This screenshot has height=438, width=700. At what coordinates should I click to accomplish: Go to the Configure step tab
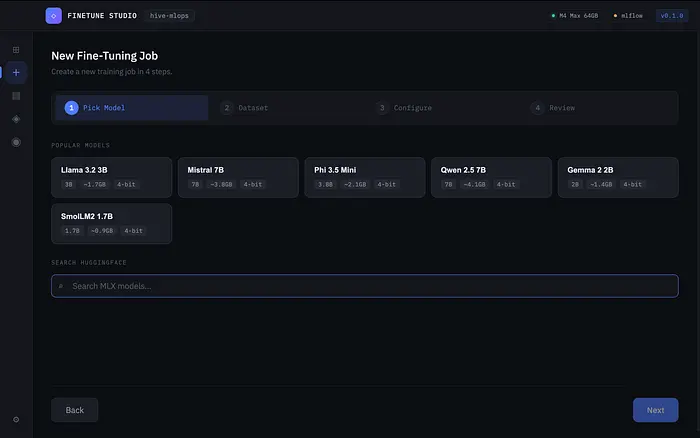pos(442,108)
